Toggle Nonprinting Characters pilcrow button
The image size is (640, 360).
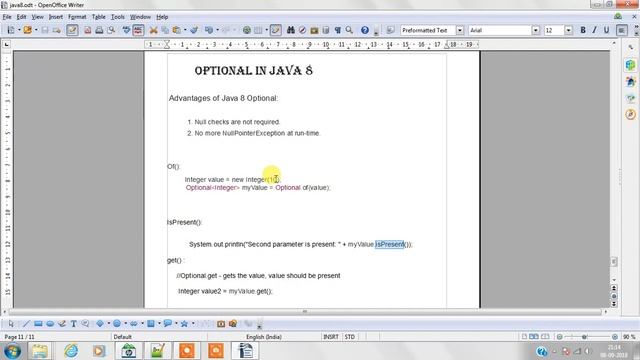coord(338,30)
